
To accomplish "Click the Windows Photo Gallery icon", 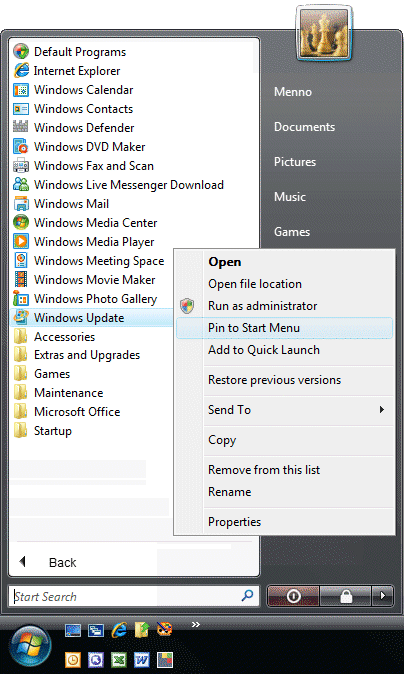I will click(21, 298).
